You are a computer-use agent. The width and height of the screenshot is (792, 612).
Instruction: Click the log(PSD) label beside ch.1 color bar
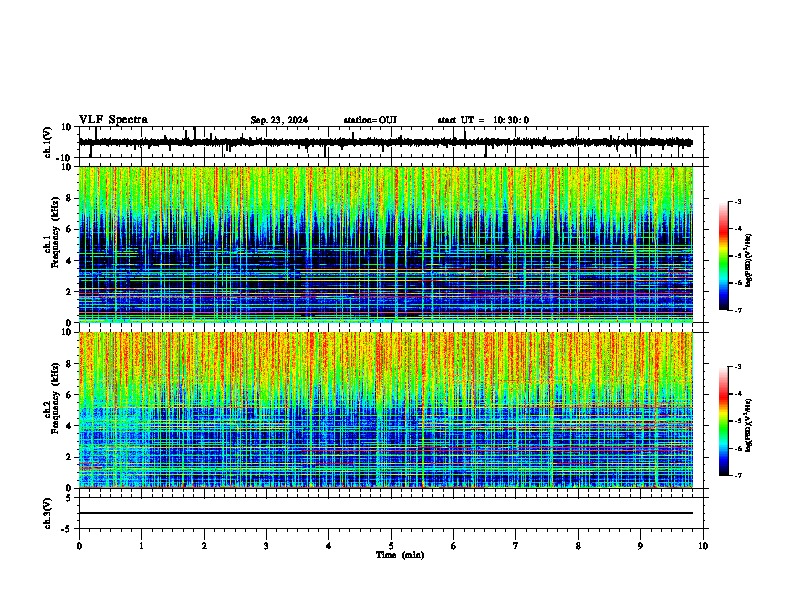click(x=749, y=261)
